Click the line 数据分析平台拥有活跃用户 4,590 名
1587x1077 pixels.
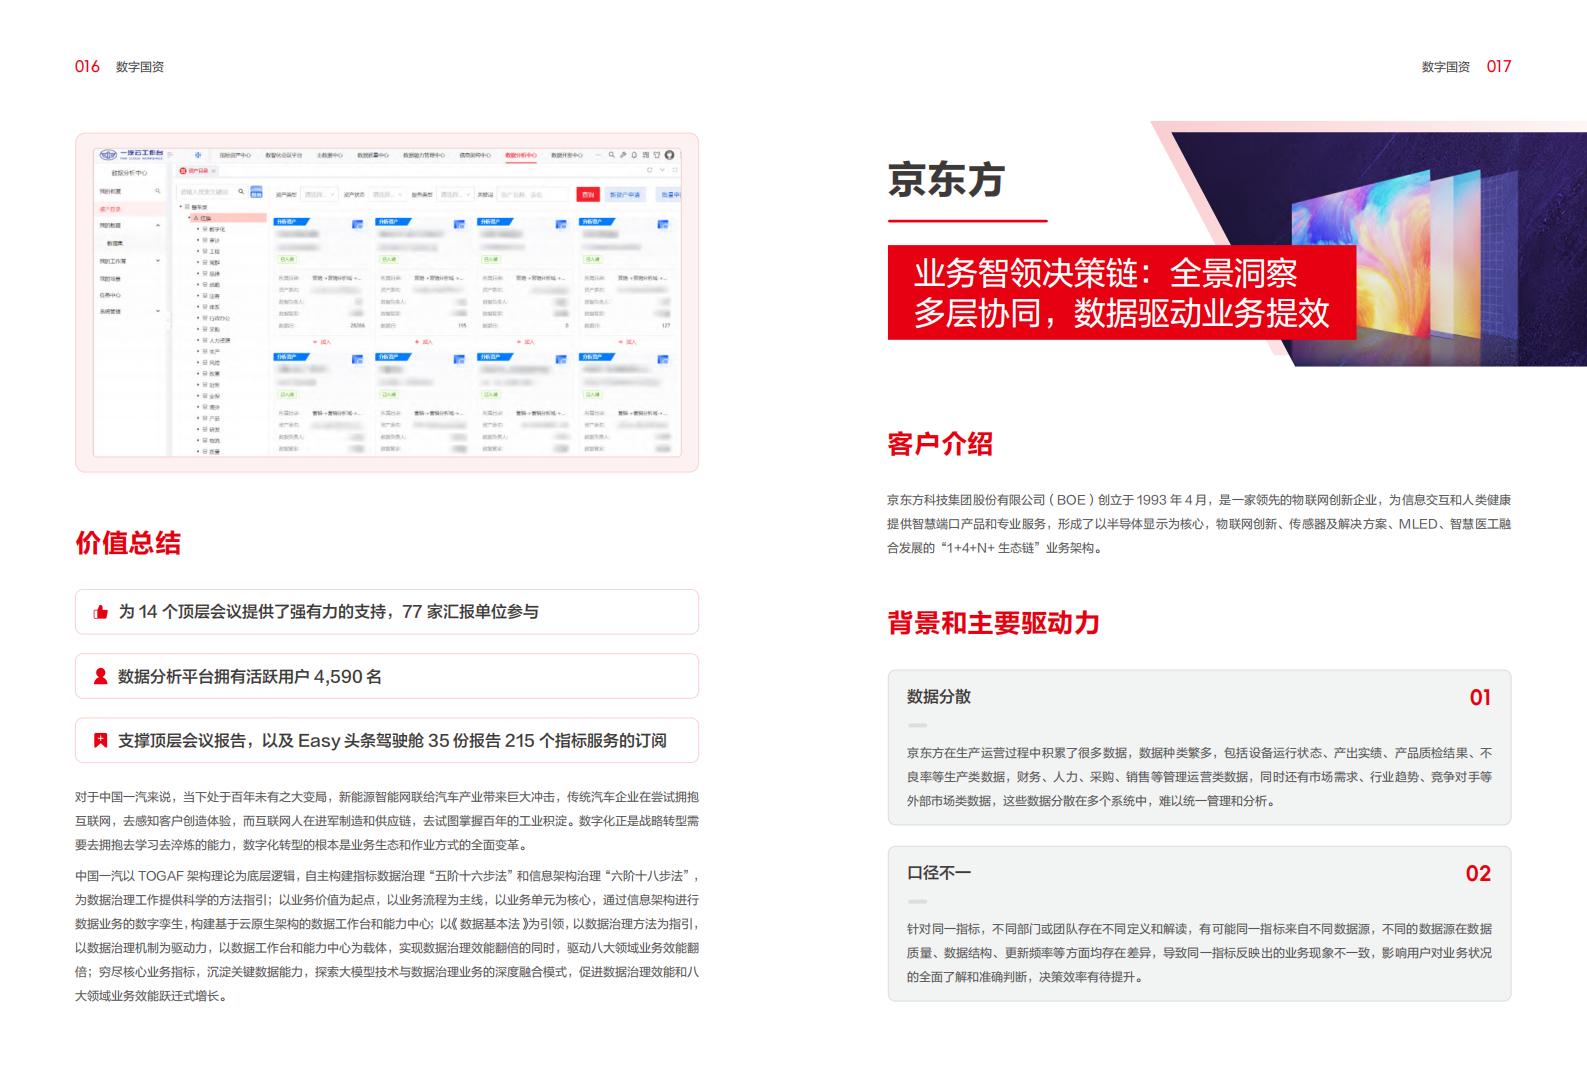pos(250,676)
